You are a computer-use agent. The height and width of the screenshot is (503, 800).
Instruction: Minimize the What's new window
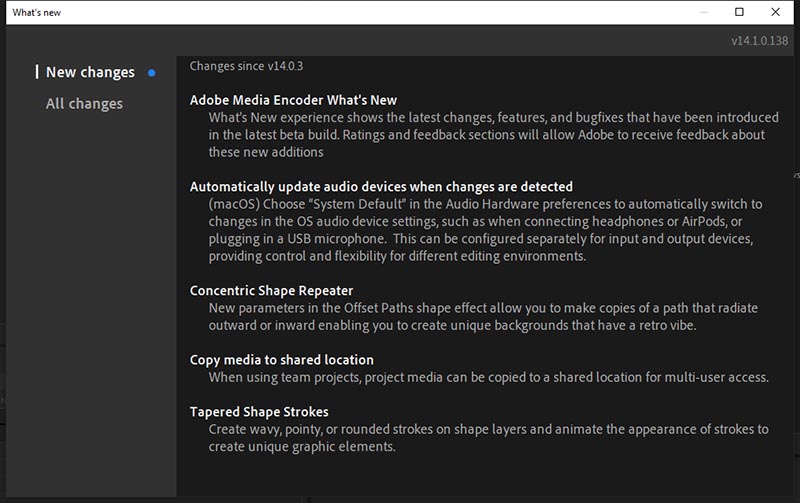click(x=704, y=12)
